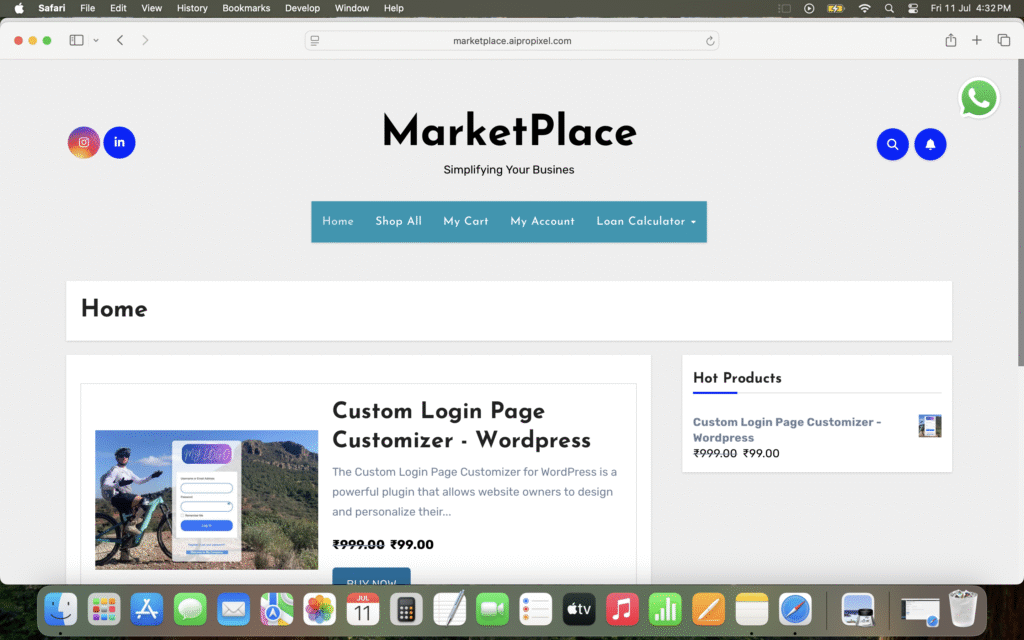Expand the Loan Calculator dropdown
Image resolution: width=1024 pixels, height=640 pixels.
point(645,221)
